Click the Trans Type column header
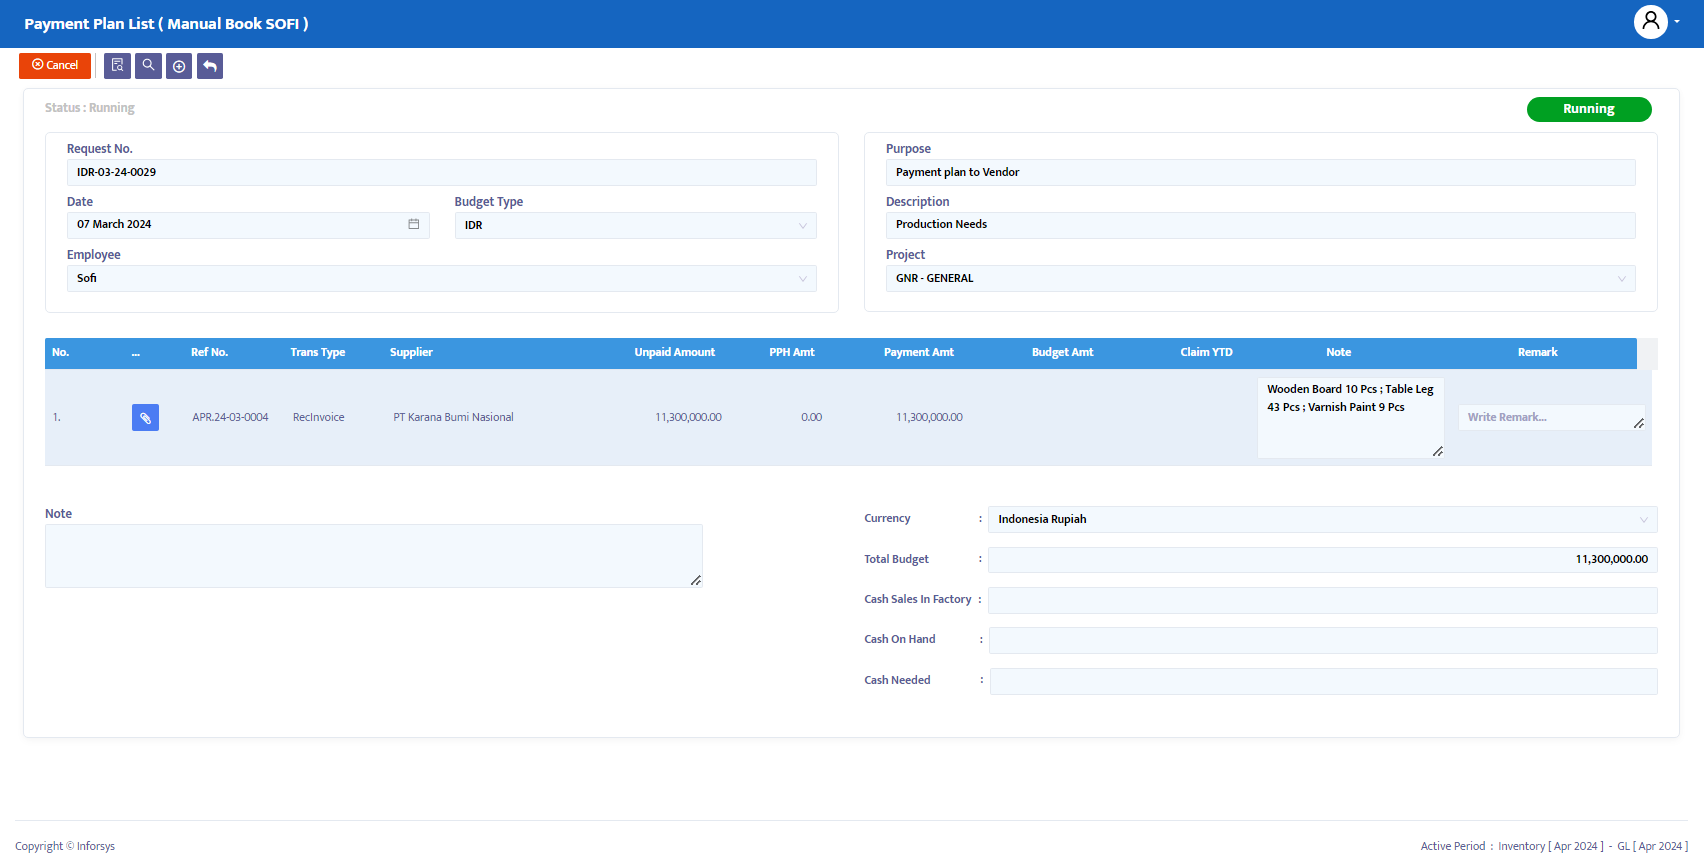 click(317, 352)
